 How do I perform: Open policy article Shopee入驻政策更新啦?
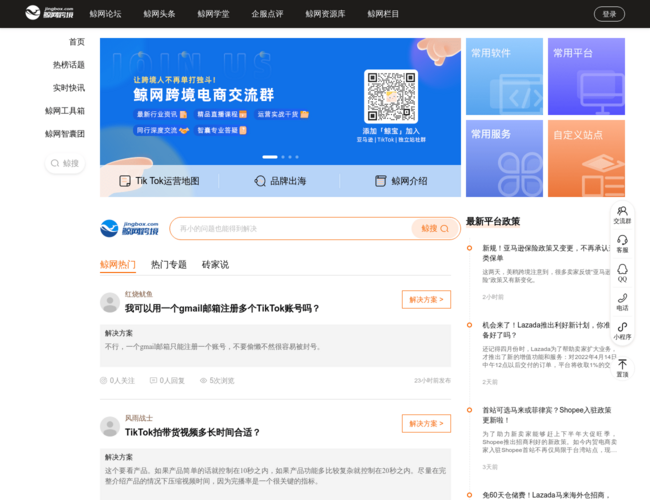pyautogui.click(x=546, y=415)
